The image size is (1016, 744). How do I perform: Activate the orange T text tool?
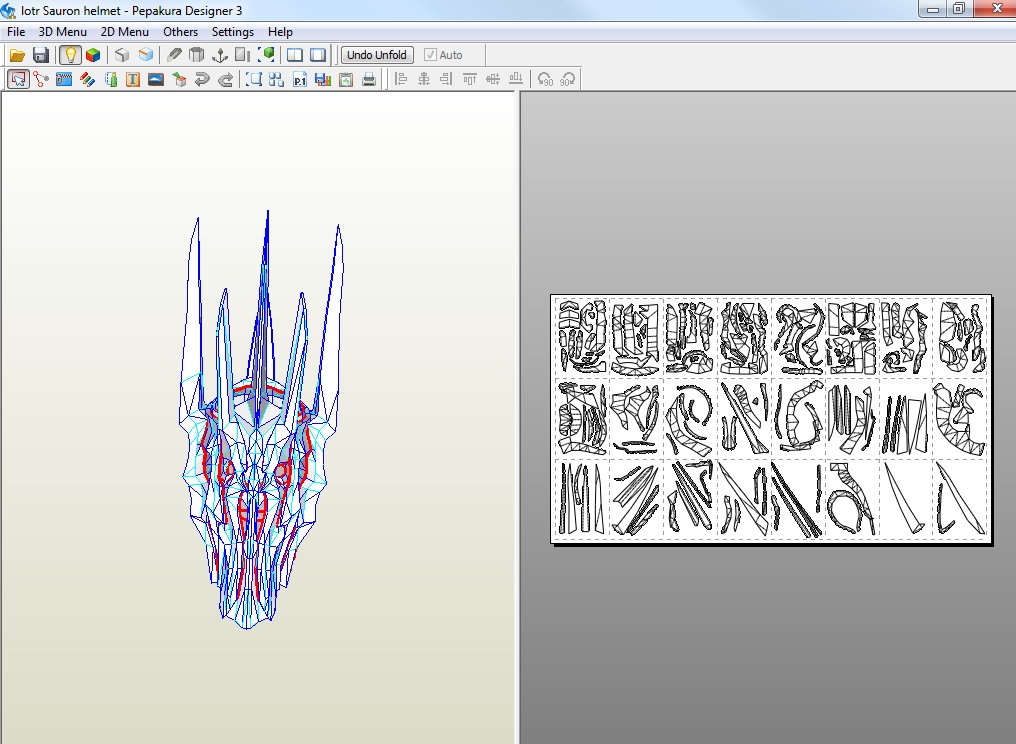(133, 80)
